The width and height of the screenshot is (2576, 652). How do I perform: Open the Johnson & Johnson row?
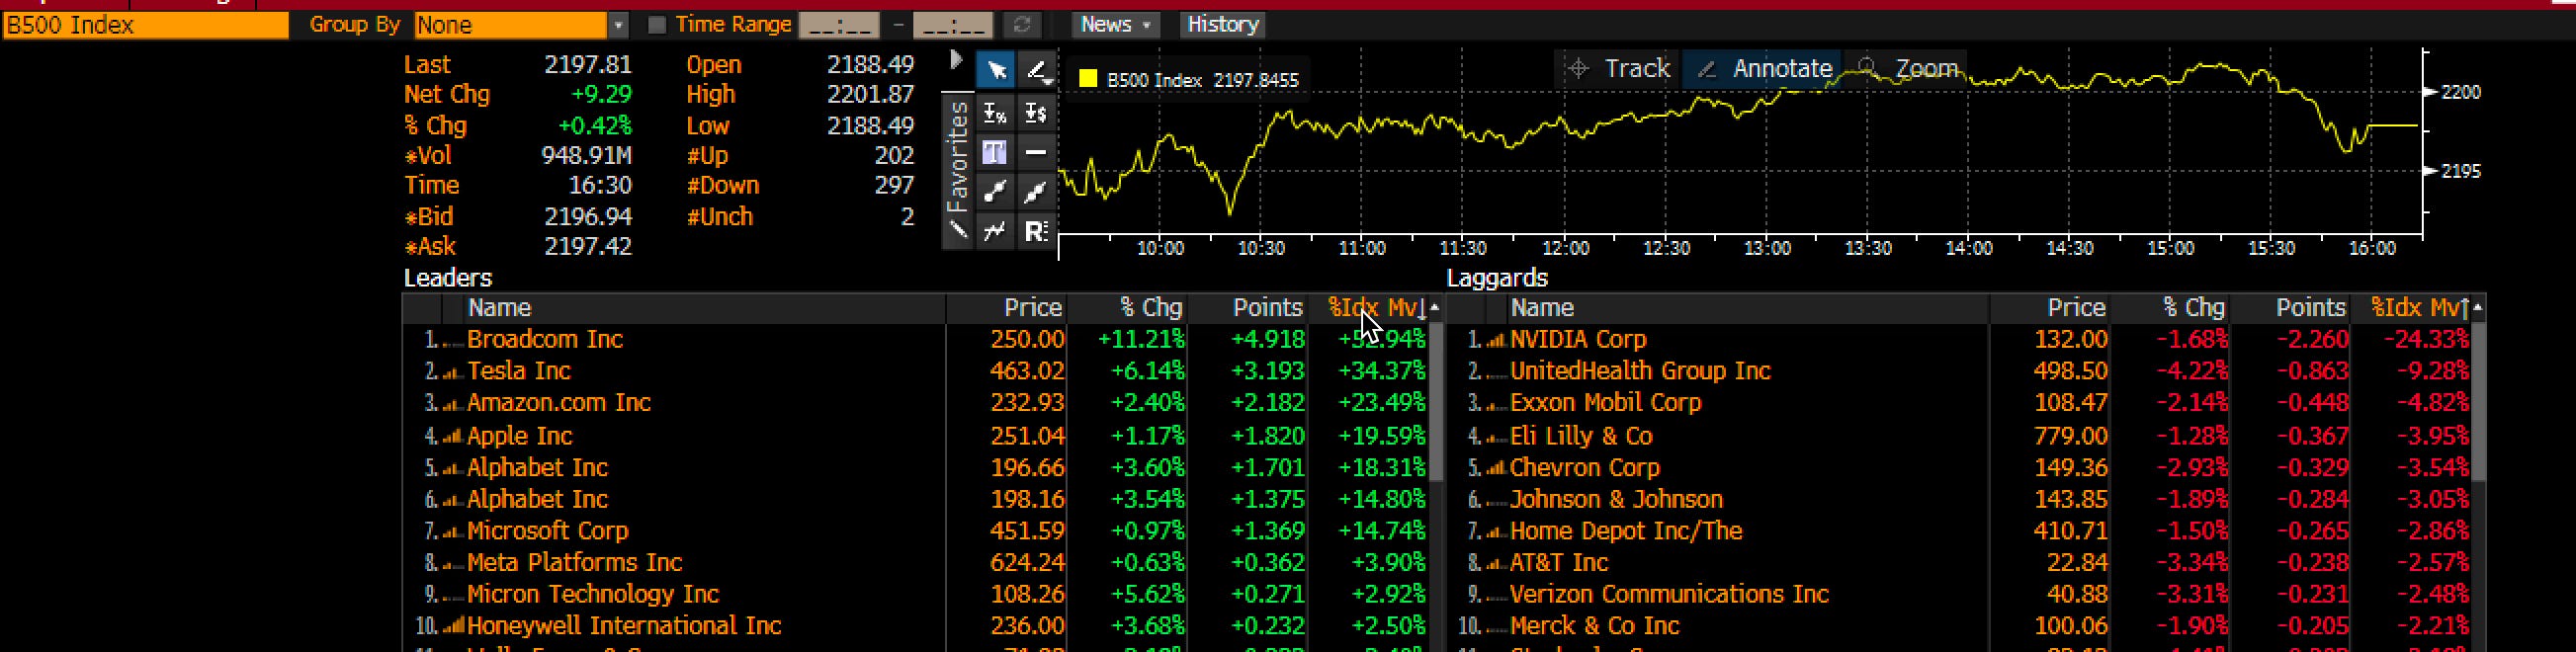(x=1960, y=500)
